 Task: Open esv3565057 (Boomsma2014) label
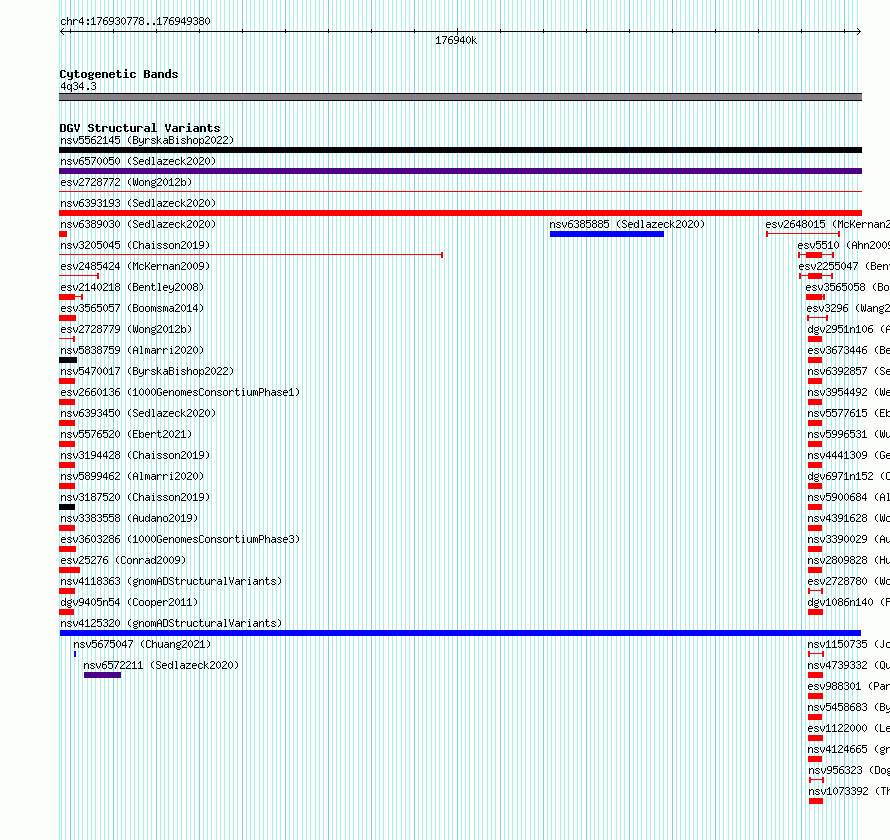[x=132, y=308]
